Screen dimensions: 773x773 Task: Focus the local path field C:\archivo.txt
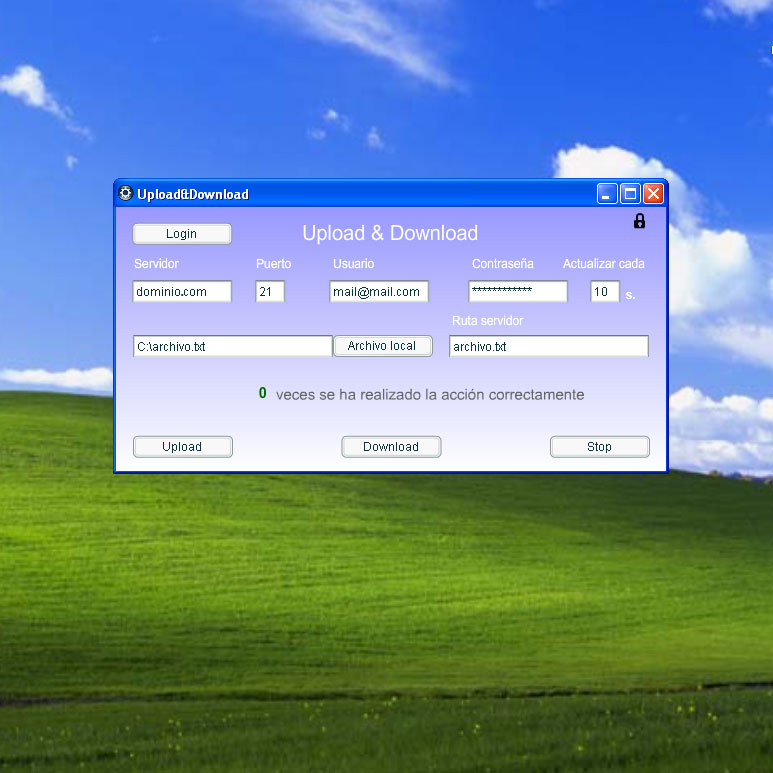click(x=233, y=346)
